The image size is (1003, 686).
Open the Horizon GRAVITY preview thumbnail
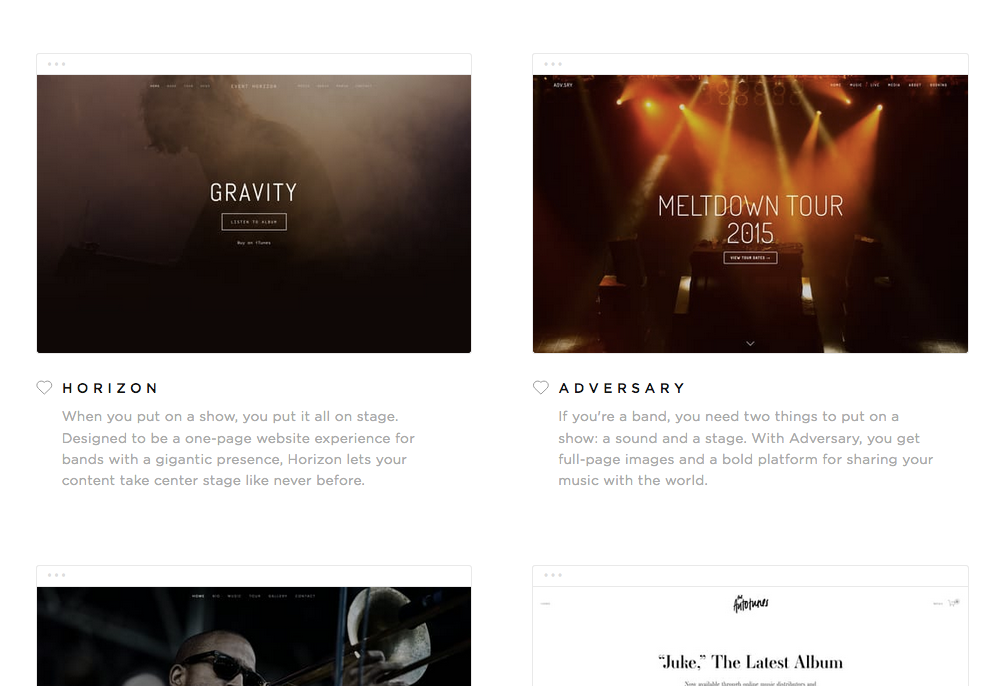[x=254, y=214]
